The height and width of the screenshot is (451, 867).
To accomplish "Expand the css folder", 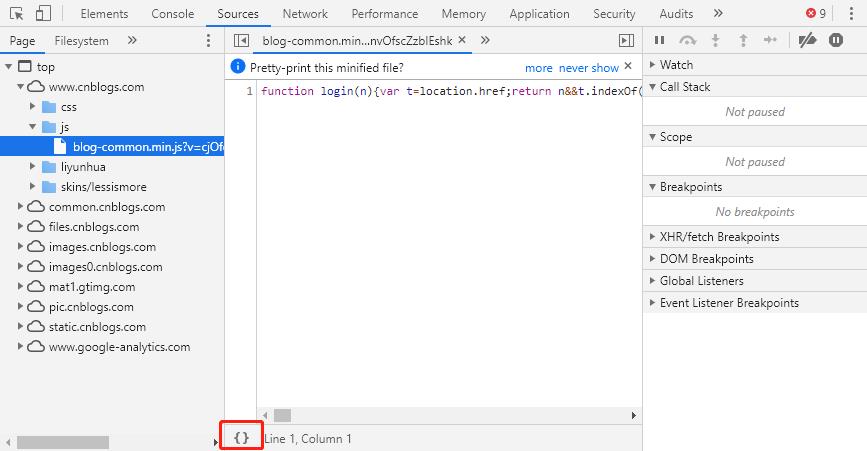I will coord(33,107).
